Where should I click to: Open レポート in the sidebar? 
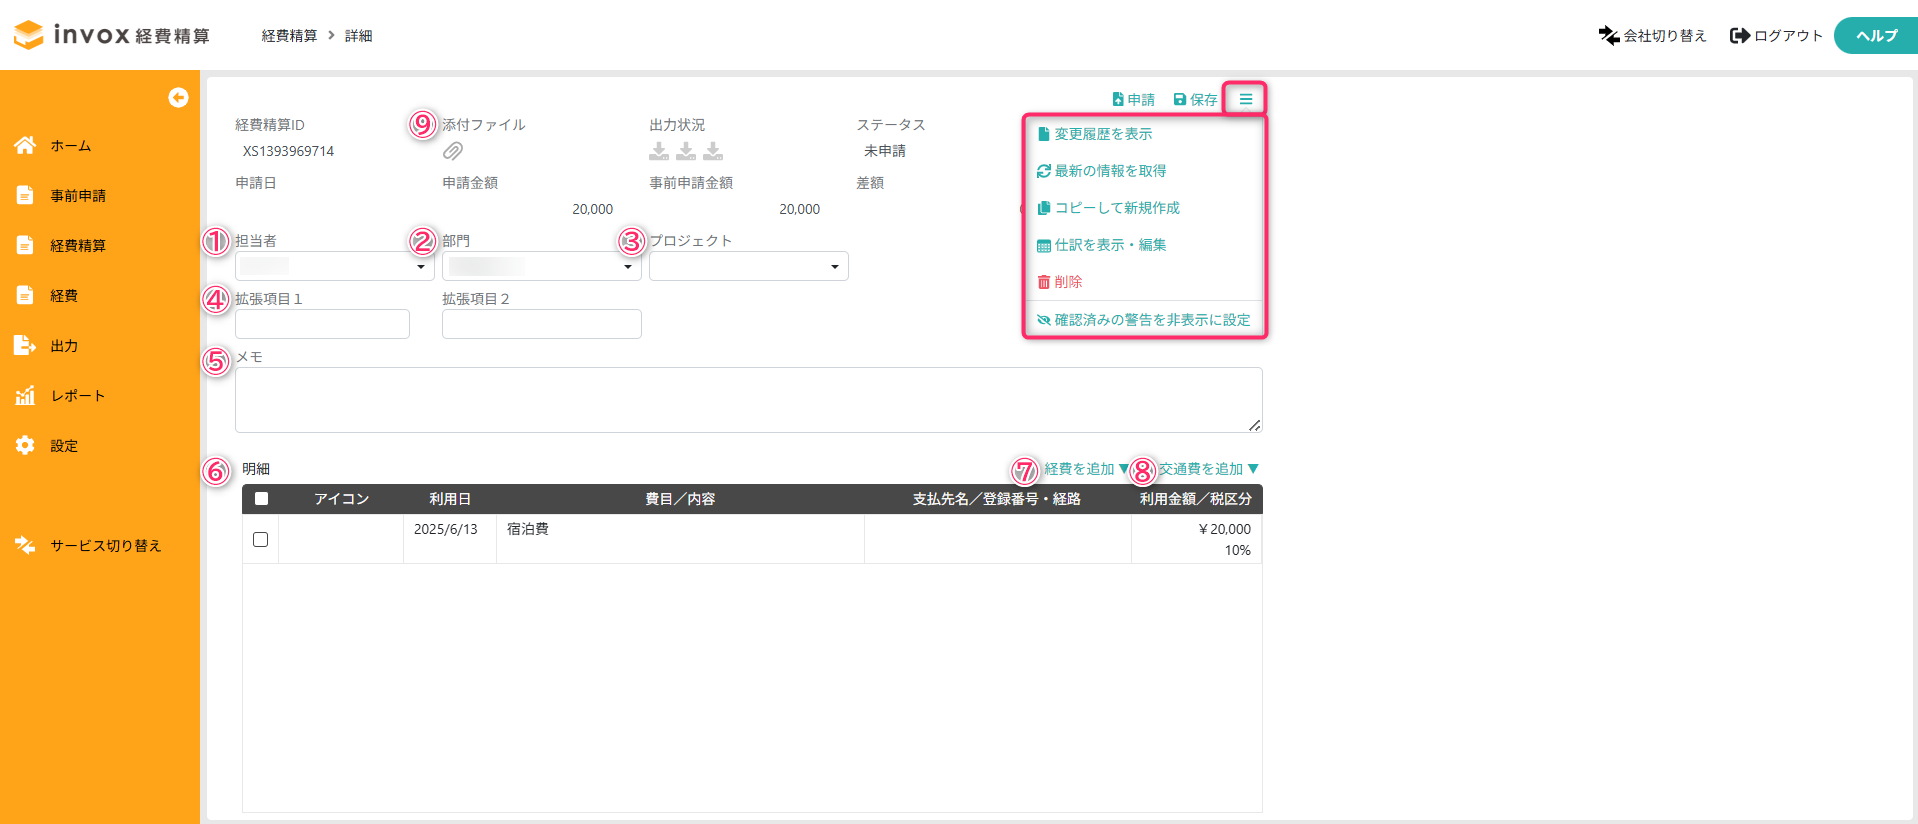click(77, 396)
